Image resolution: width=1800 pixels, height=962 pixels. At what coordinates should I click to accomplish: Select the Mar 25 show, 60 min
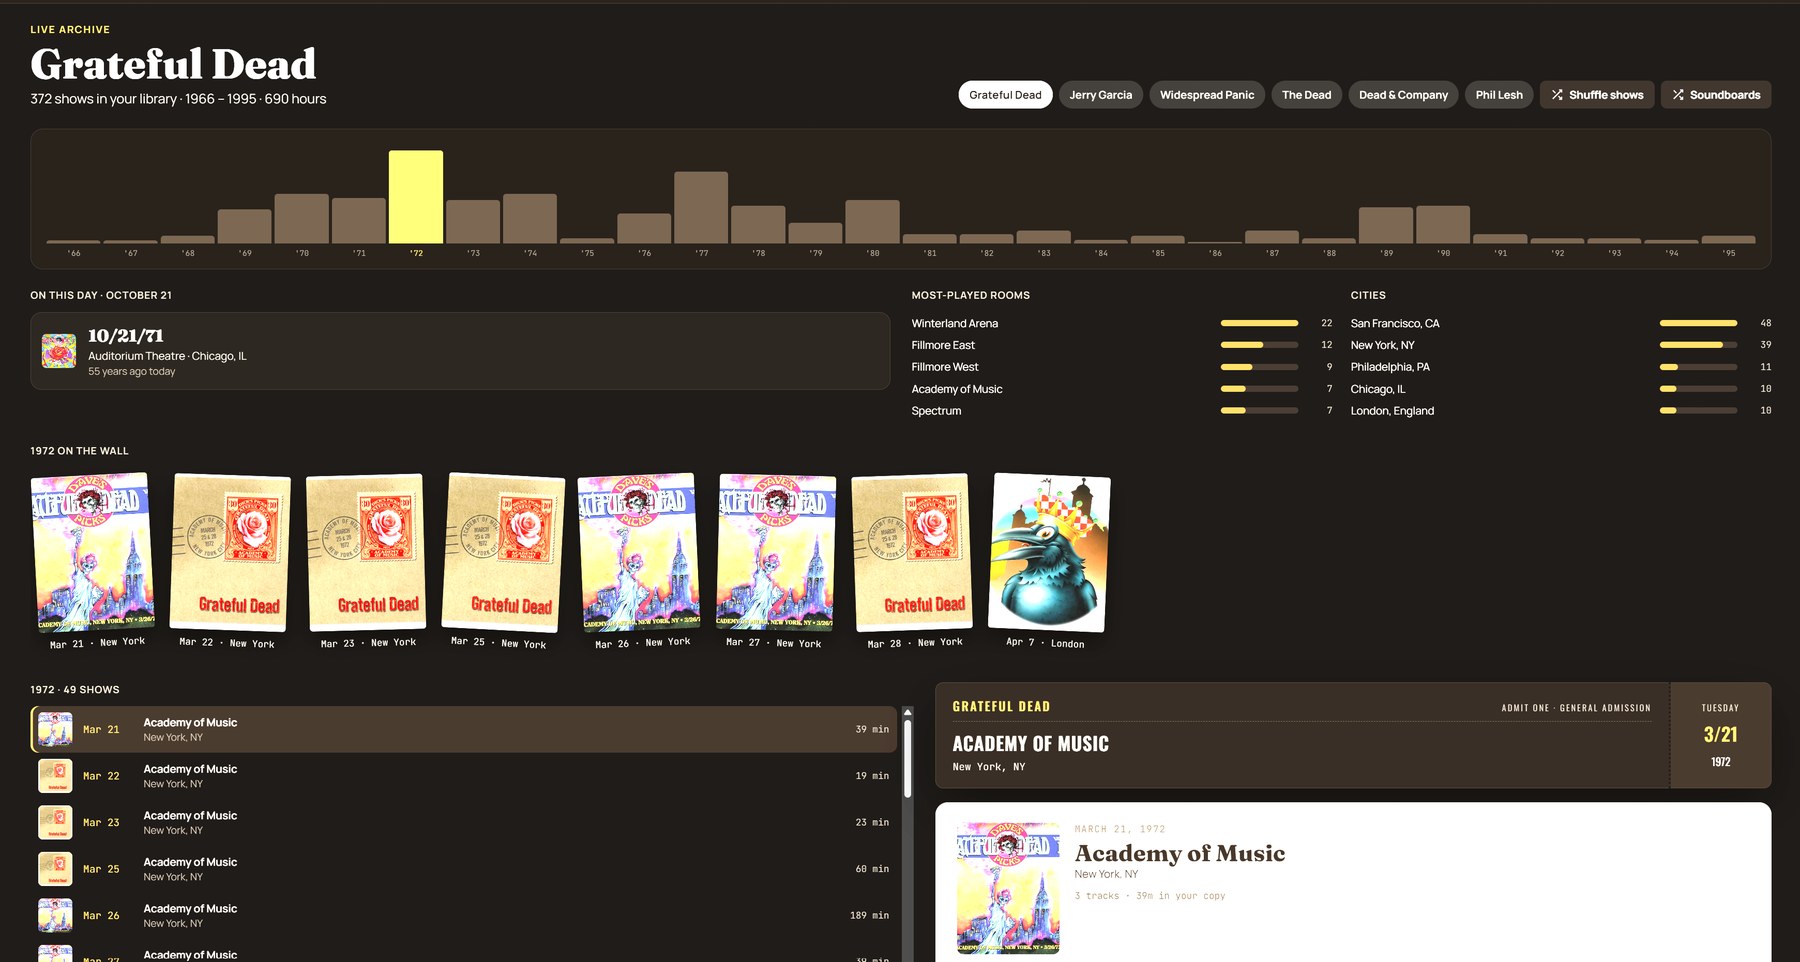(x=465, y=869)
